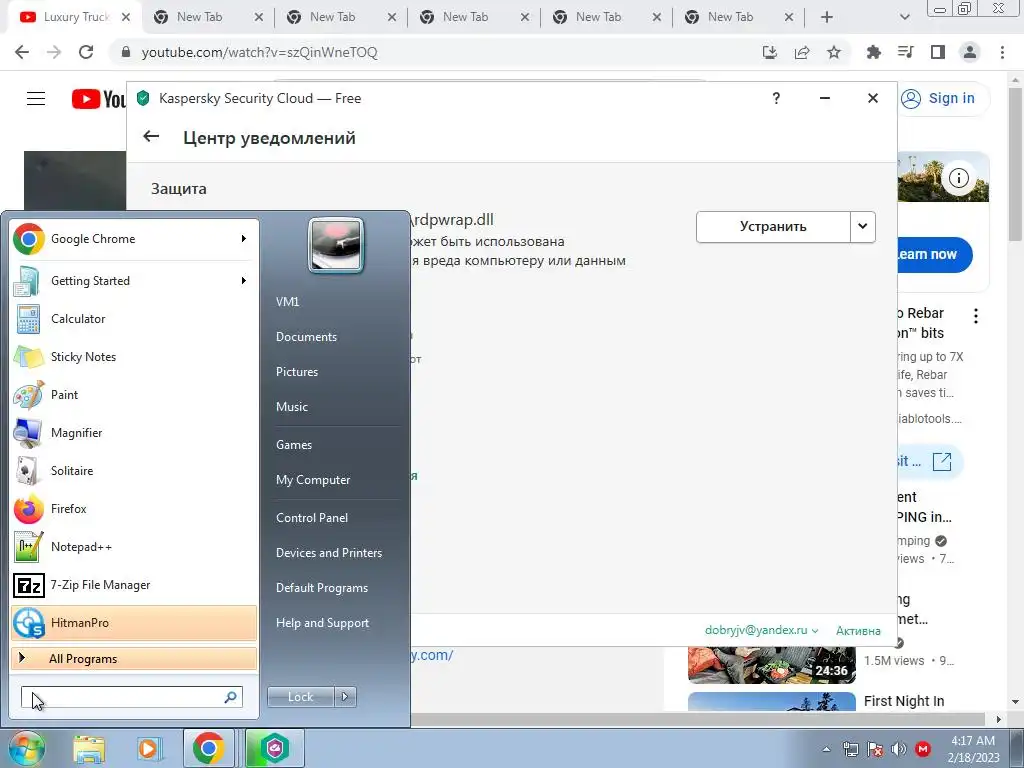
Task: Open Magnifier from Start menu
Action: [x=134, y=432]
